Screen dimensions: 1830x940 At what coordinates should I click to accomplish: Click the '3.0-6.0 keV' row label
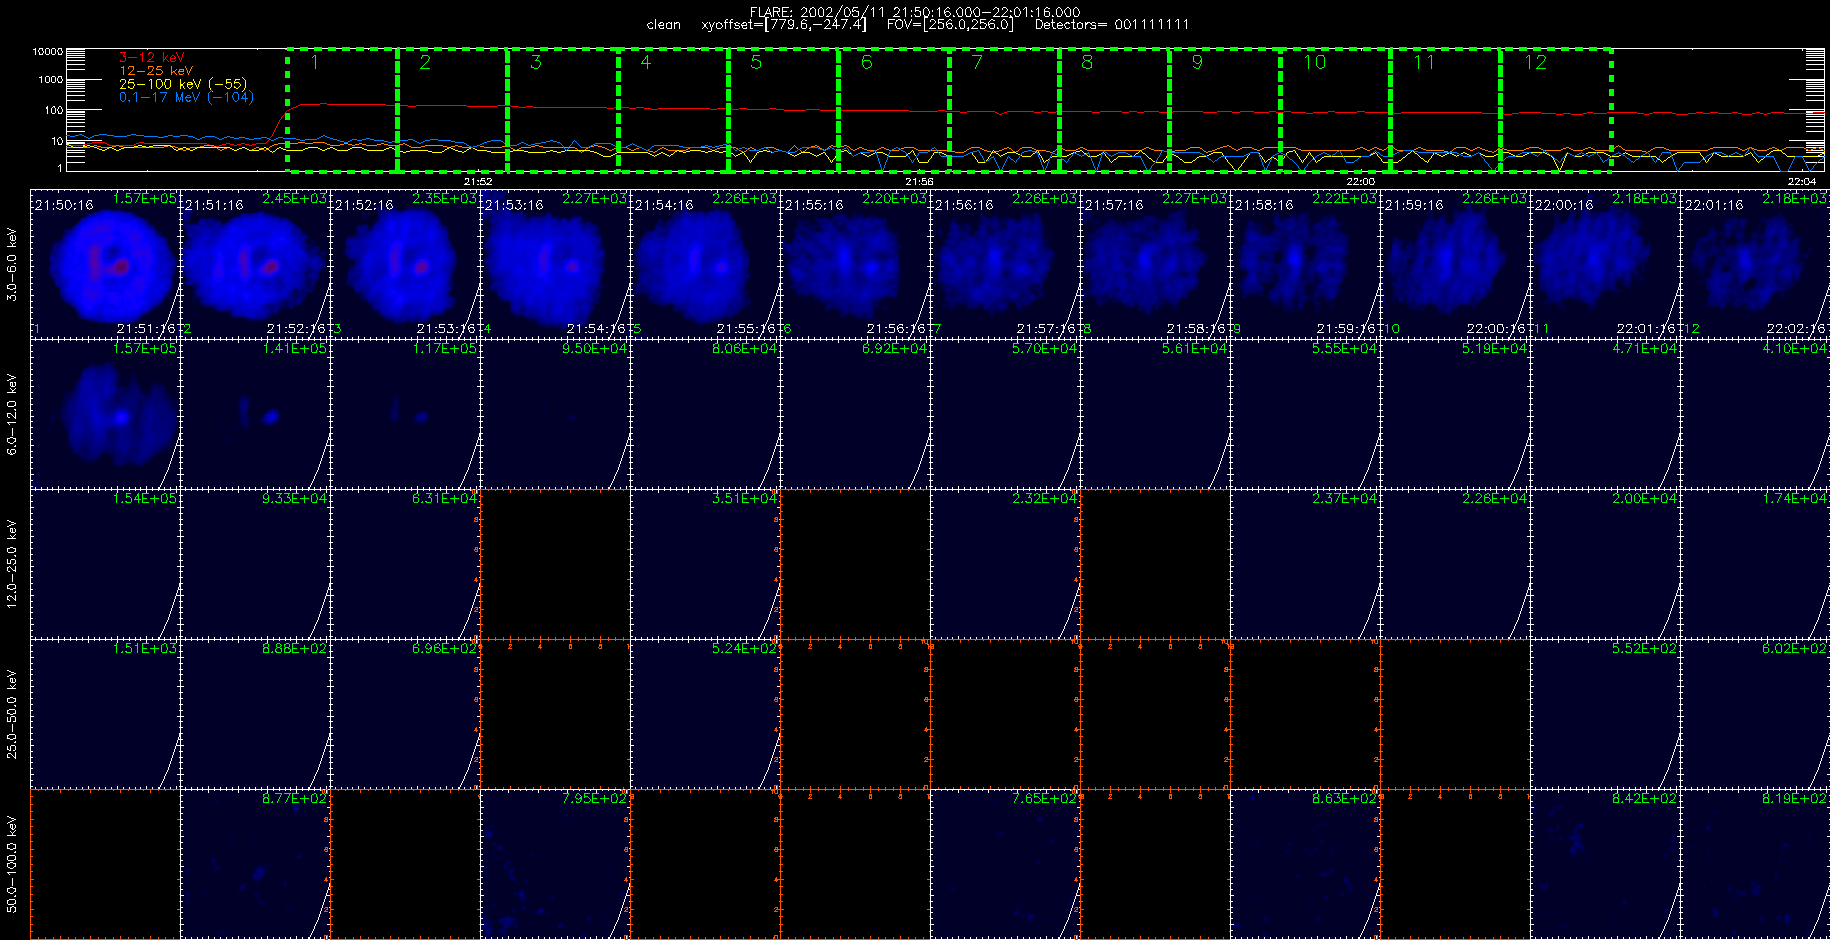click(x=12, y=264)
